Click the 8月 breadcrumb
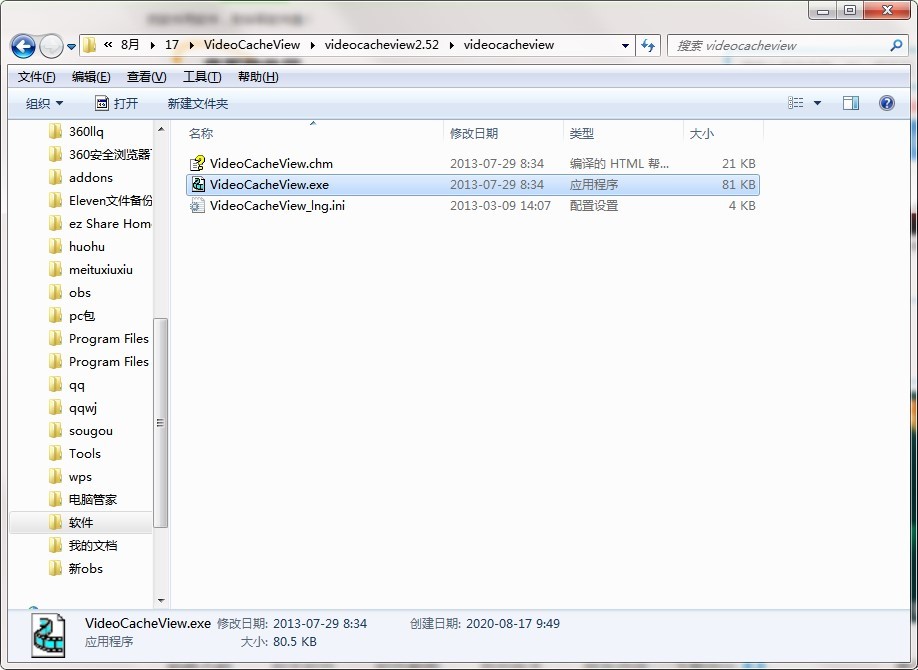The width and height of the screenshot is (918, 670). coord(130,45)
